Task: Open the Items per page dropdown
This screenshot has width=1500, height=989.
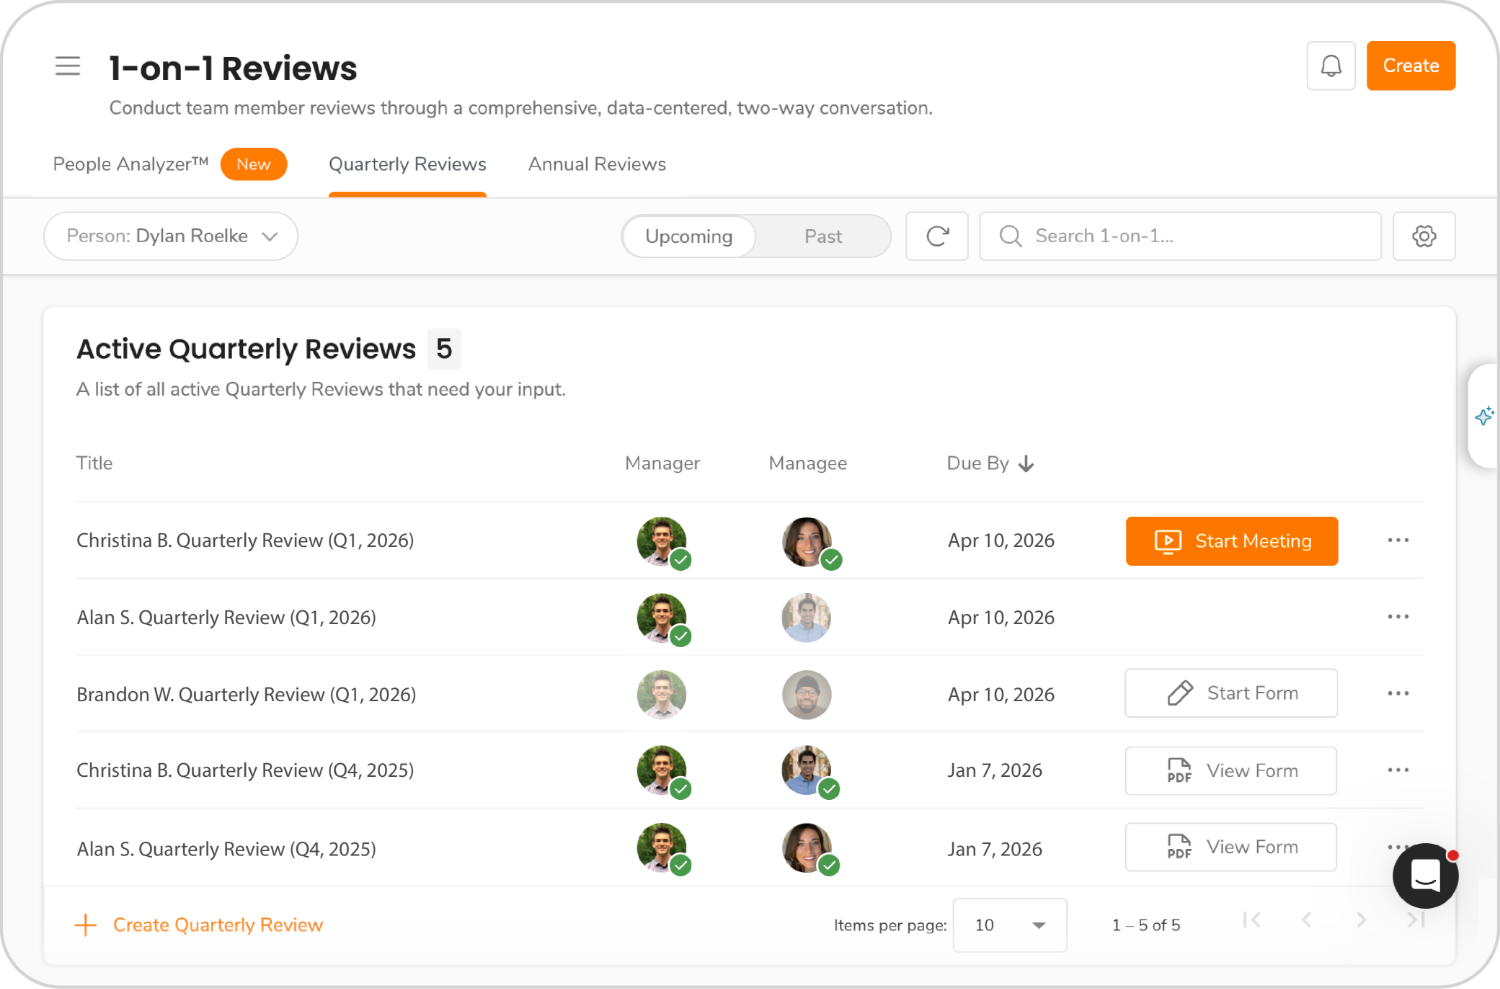Action: tap(1010, 925)
